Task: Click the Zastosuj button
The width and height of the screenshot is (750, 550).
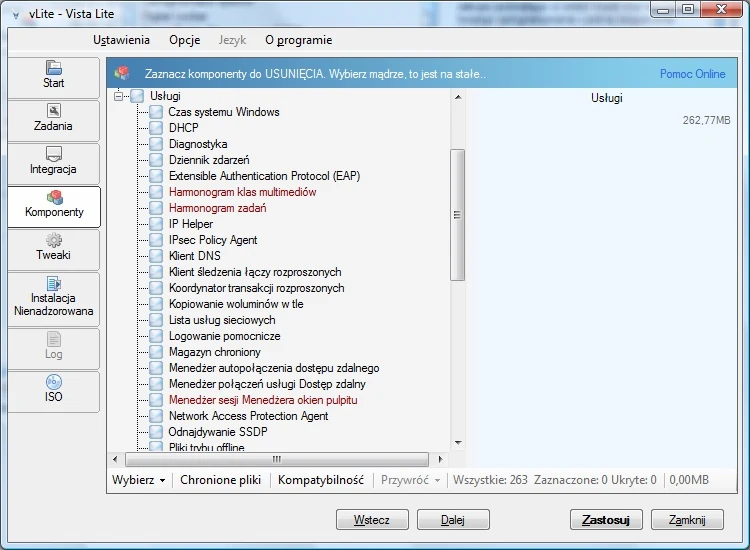Action: (606, 520)
